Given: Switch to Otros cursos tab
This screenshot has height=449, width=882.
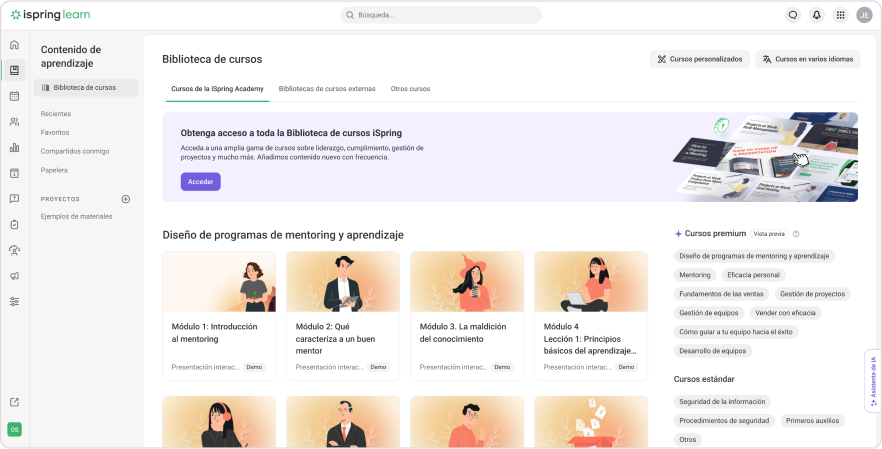Looking at the screenshot, I should (410, 89).
